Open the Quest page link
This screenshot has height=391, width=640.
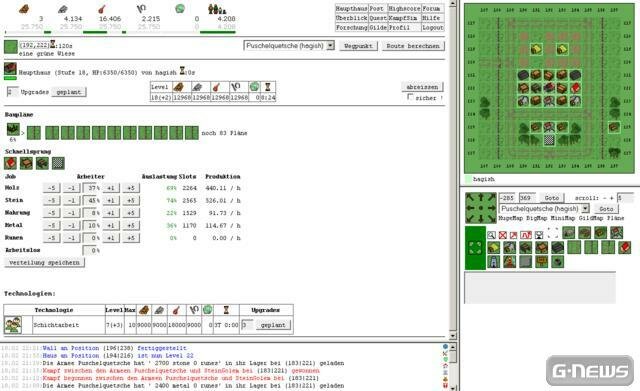(x=378, y=18)
